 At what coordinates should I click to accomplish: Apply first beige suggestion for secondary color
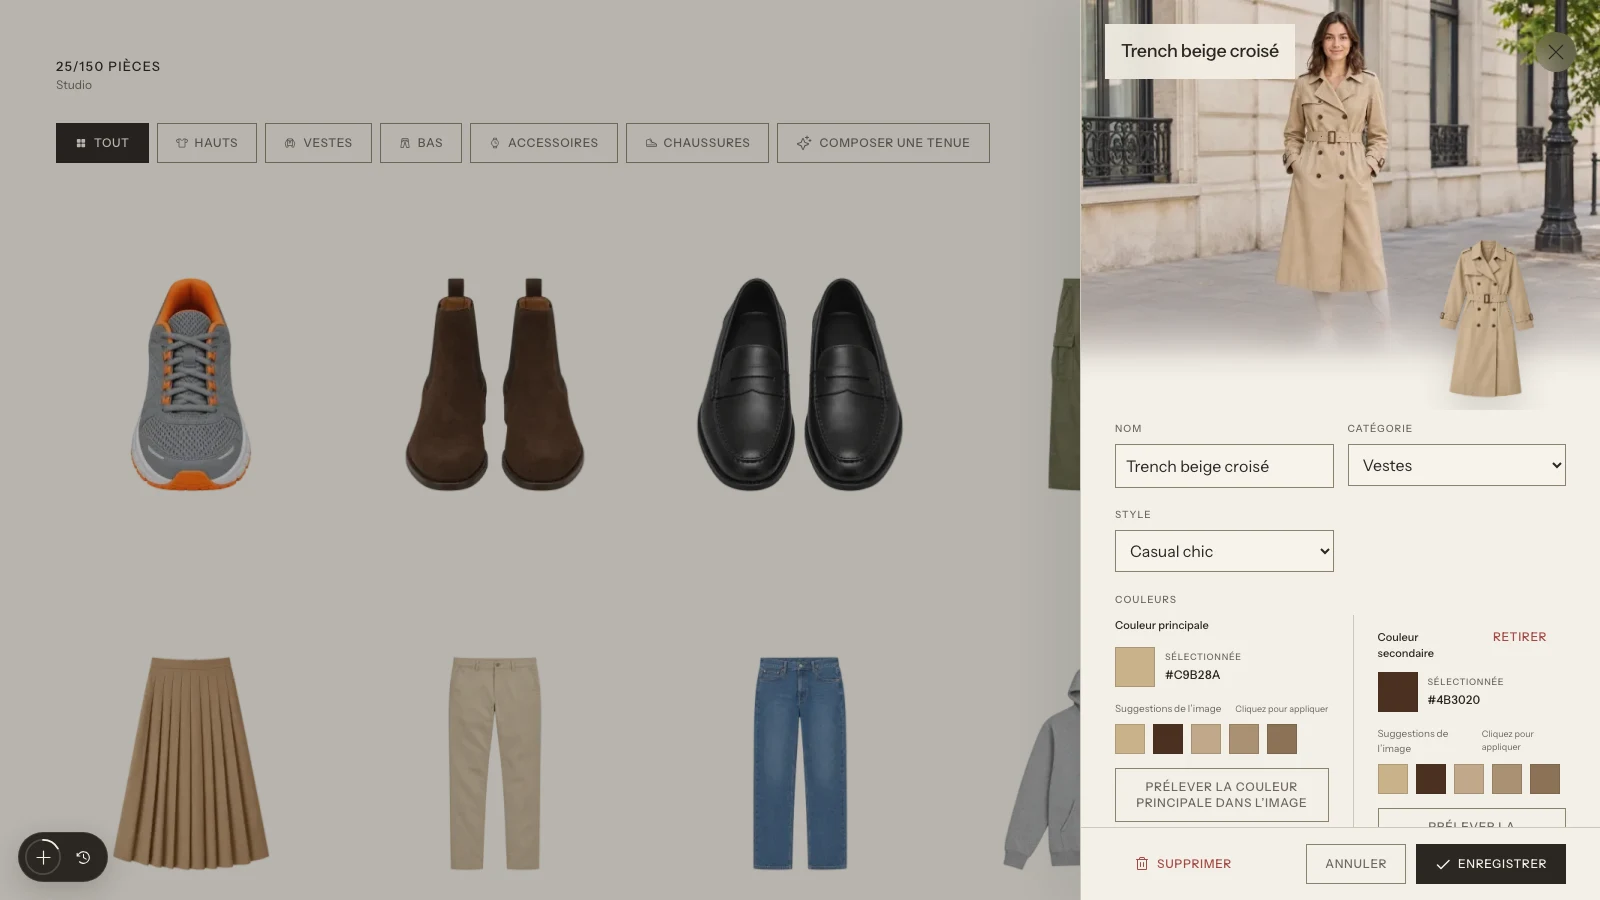(x=1393, y=779)
